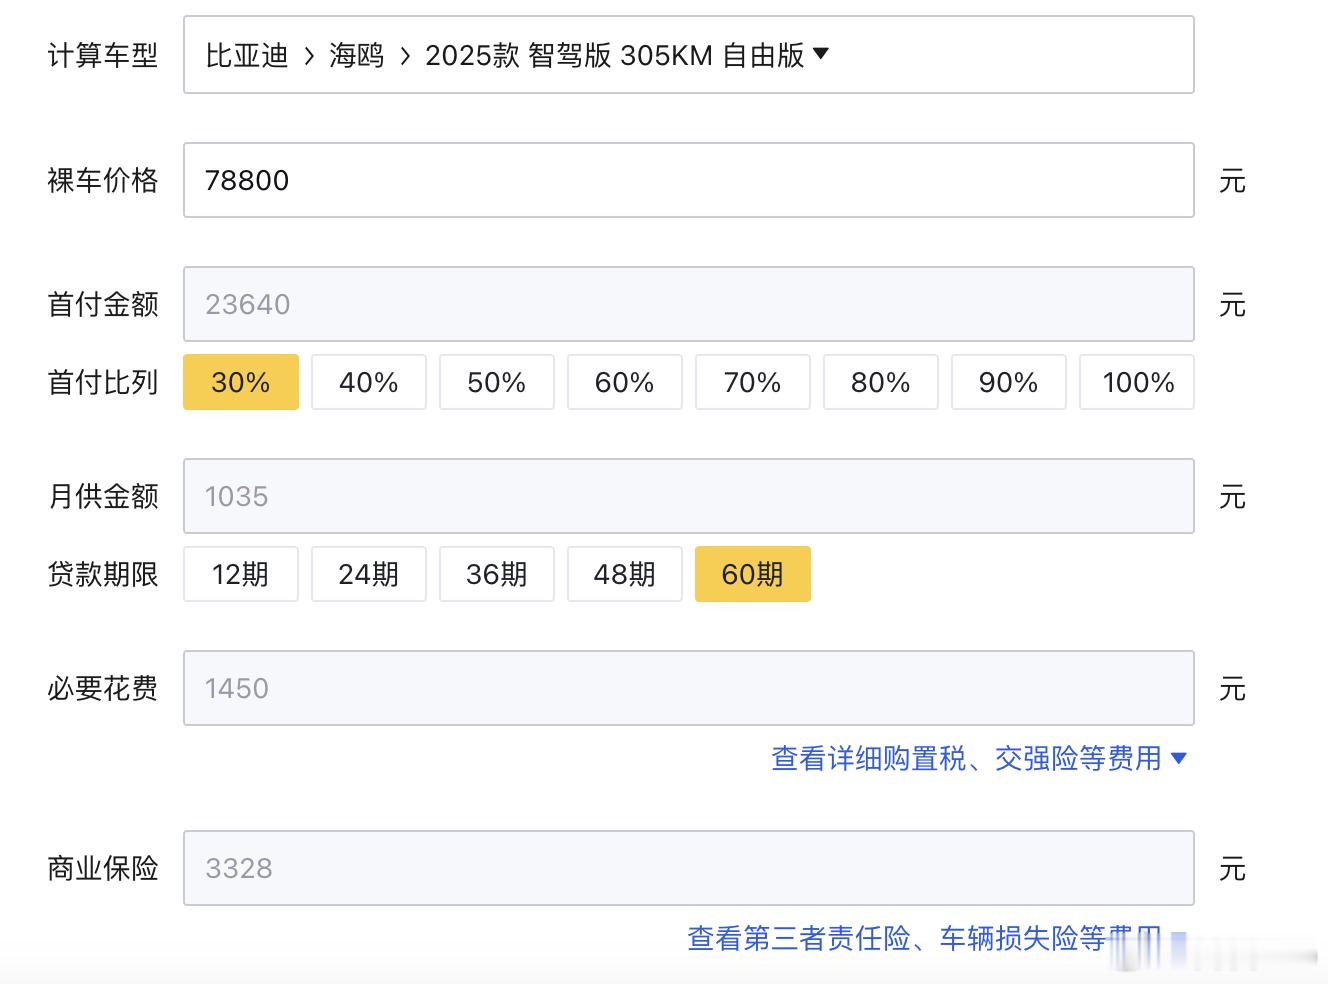Click the 首付比列 label
The height and width of the screenshot is (984, 1328).
[x=103, y=382]
